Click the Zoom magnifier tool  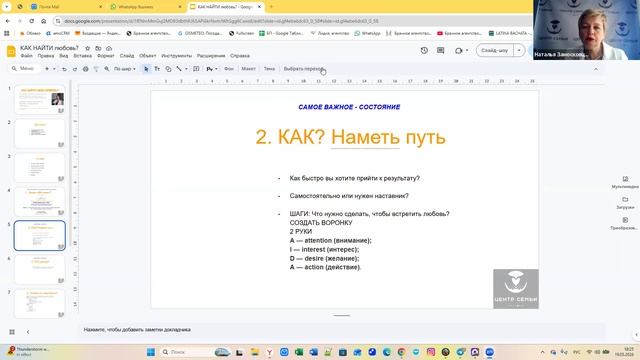coord(107,69)
